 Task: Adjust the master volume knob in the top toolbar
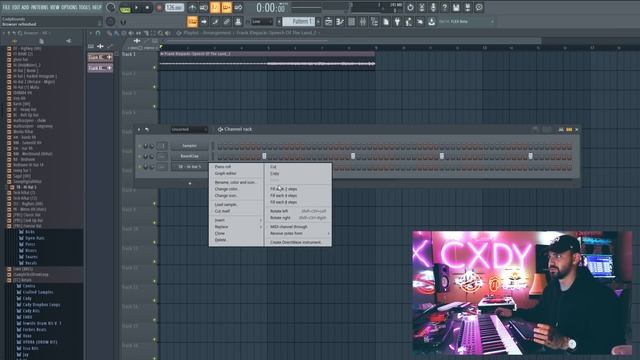click(x=111, y=7)
